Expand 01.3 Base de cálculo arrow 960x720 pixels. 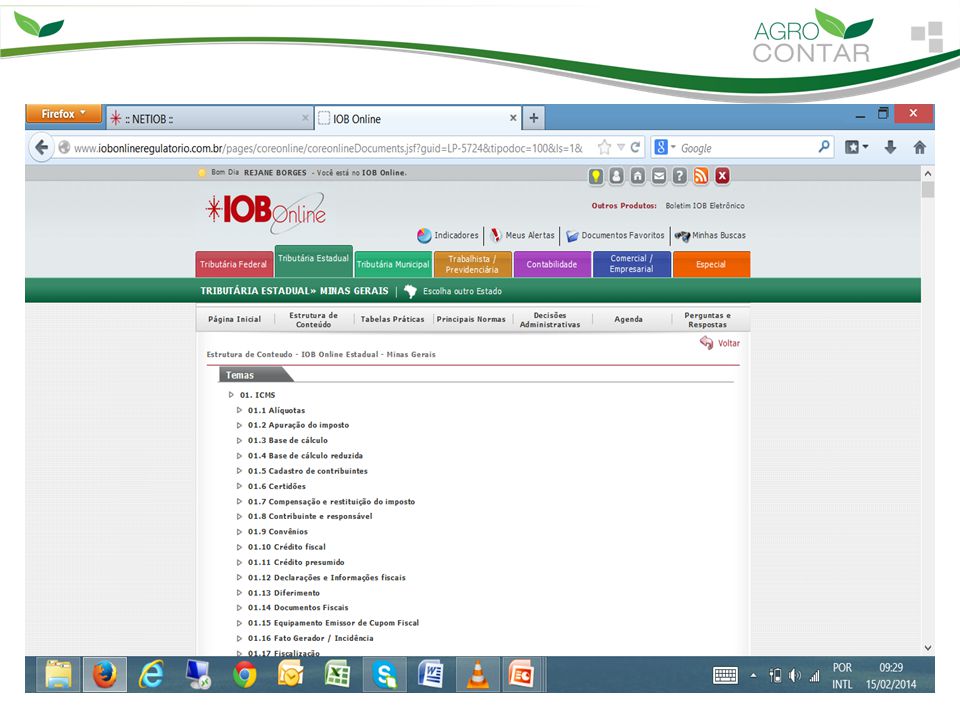[x=239, y=440]
